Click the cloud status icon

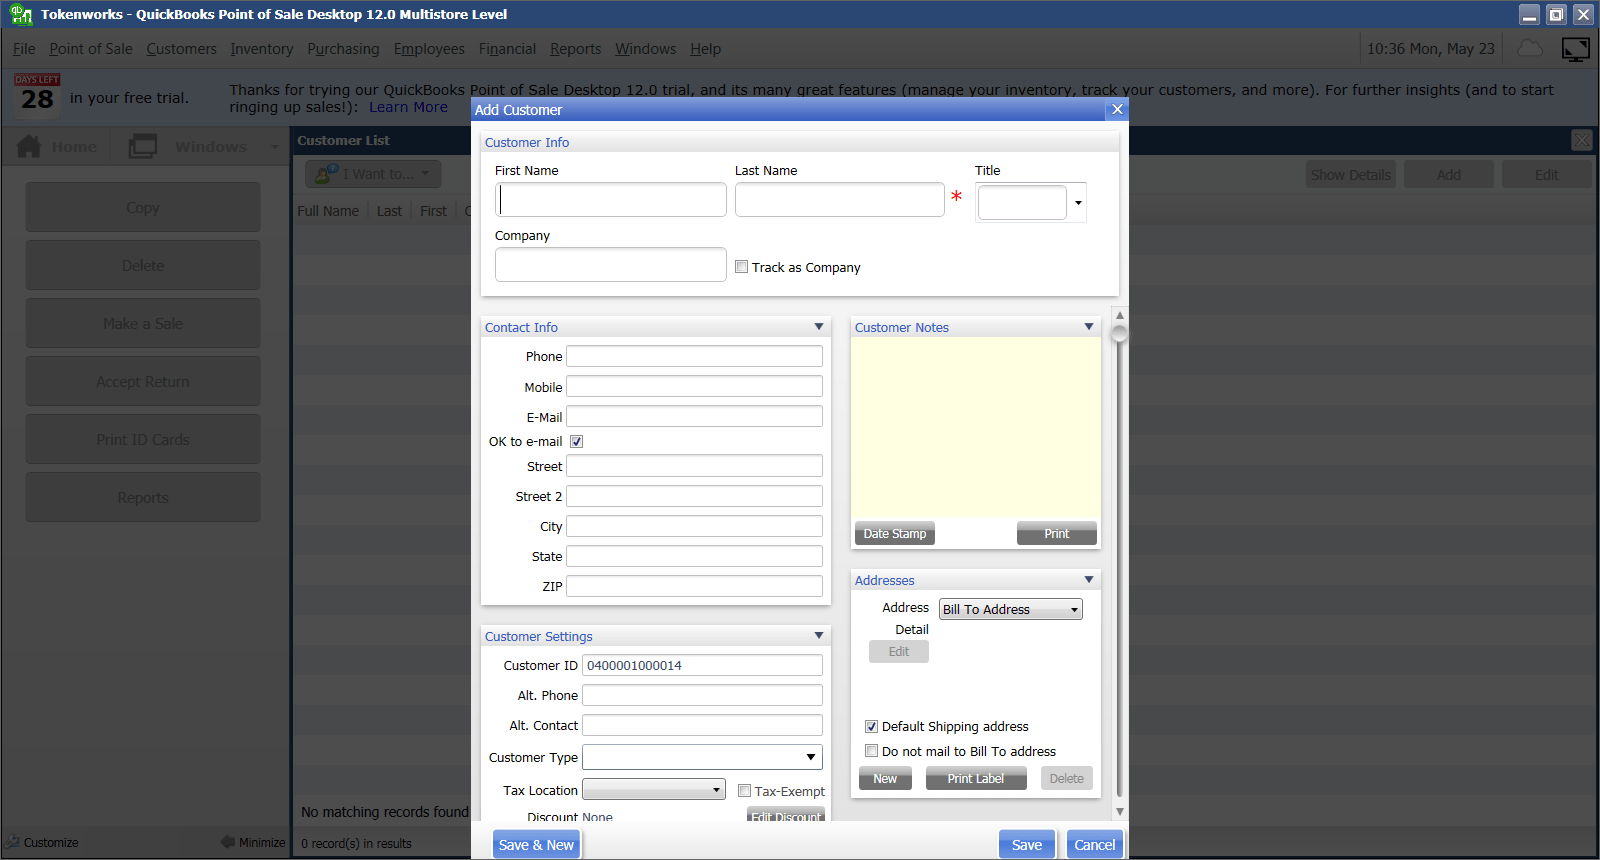click(1530, 48)
